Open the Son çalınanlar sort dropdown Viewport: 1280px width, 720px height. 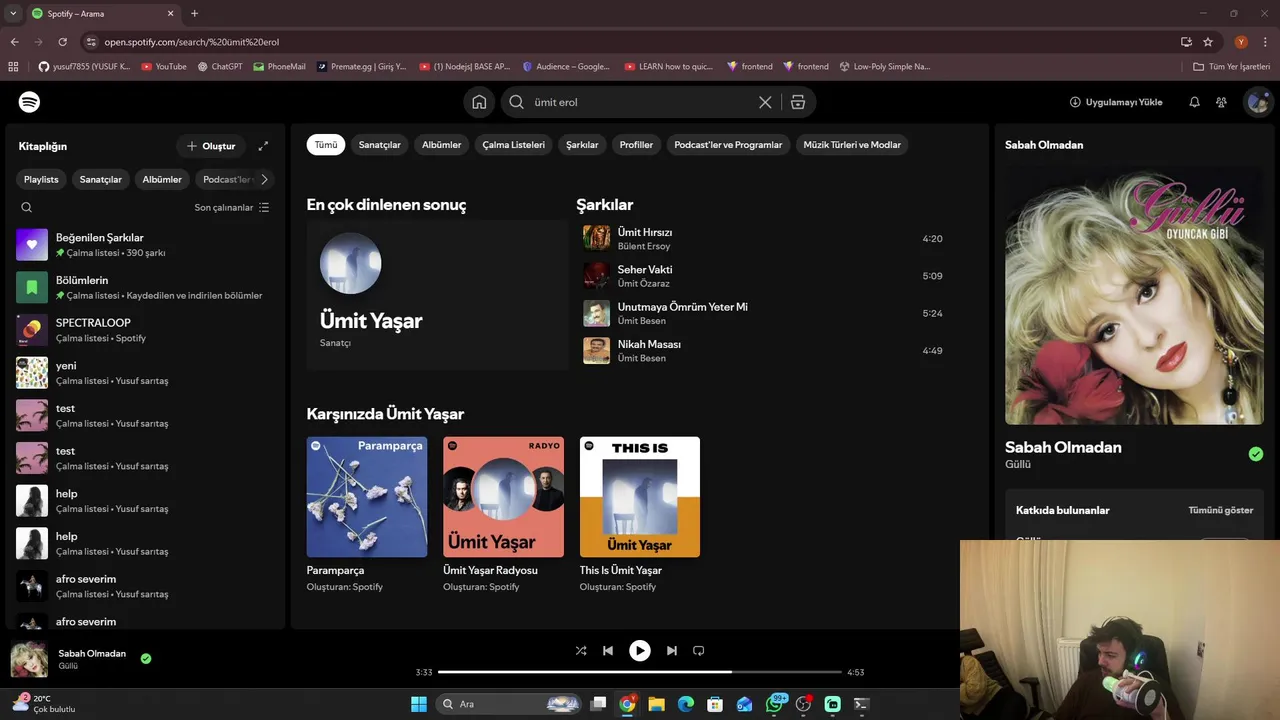(232, 208)
